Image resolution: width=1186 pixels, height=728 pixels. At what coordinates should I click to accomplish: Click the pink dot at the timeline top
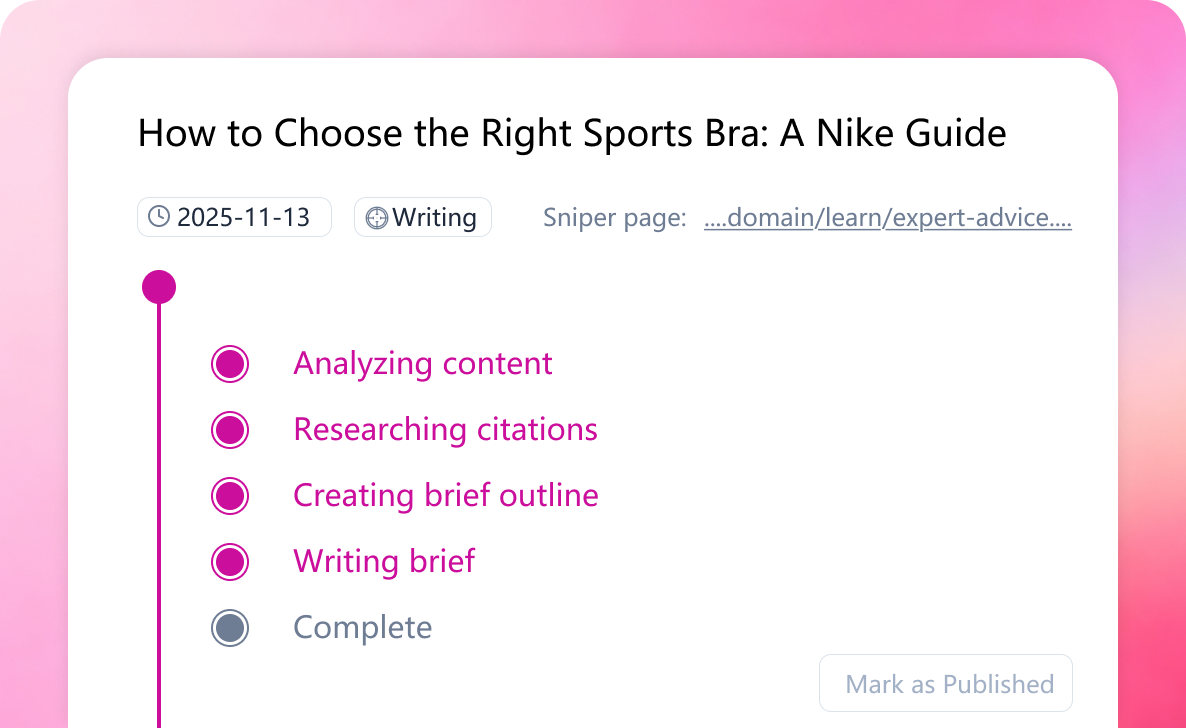pyautogui.click(x=159, y=286)
